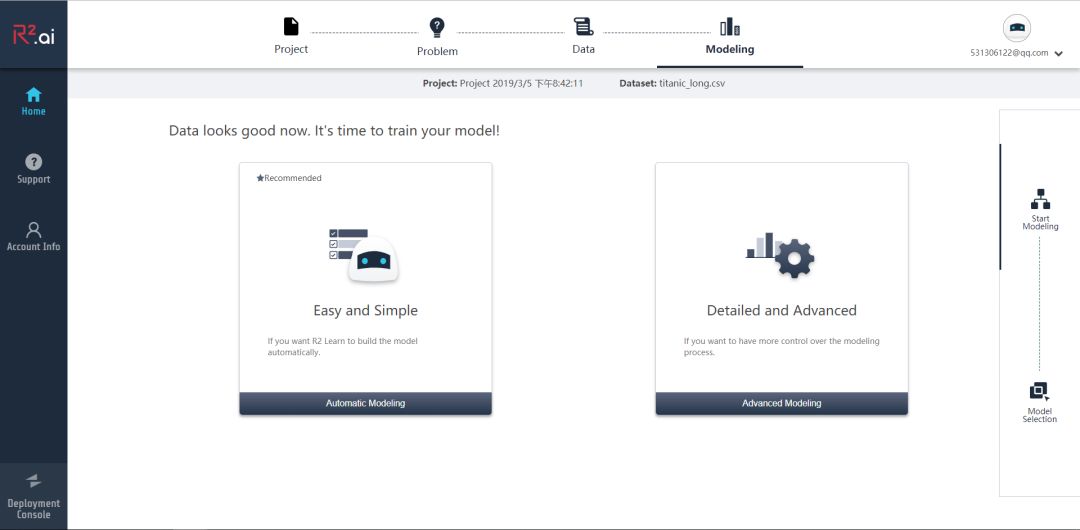Click the Recommended star badge
The image size is (1080, 530).
(289, 178)
